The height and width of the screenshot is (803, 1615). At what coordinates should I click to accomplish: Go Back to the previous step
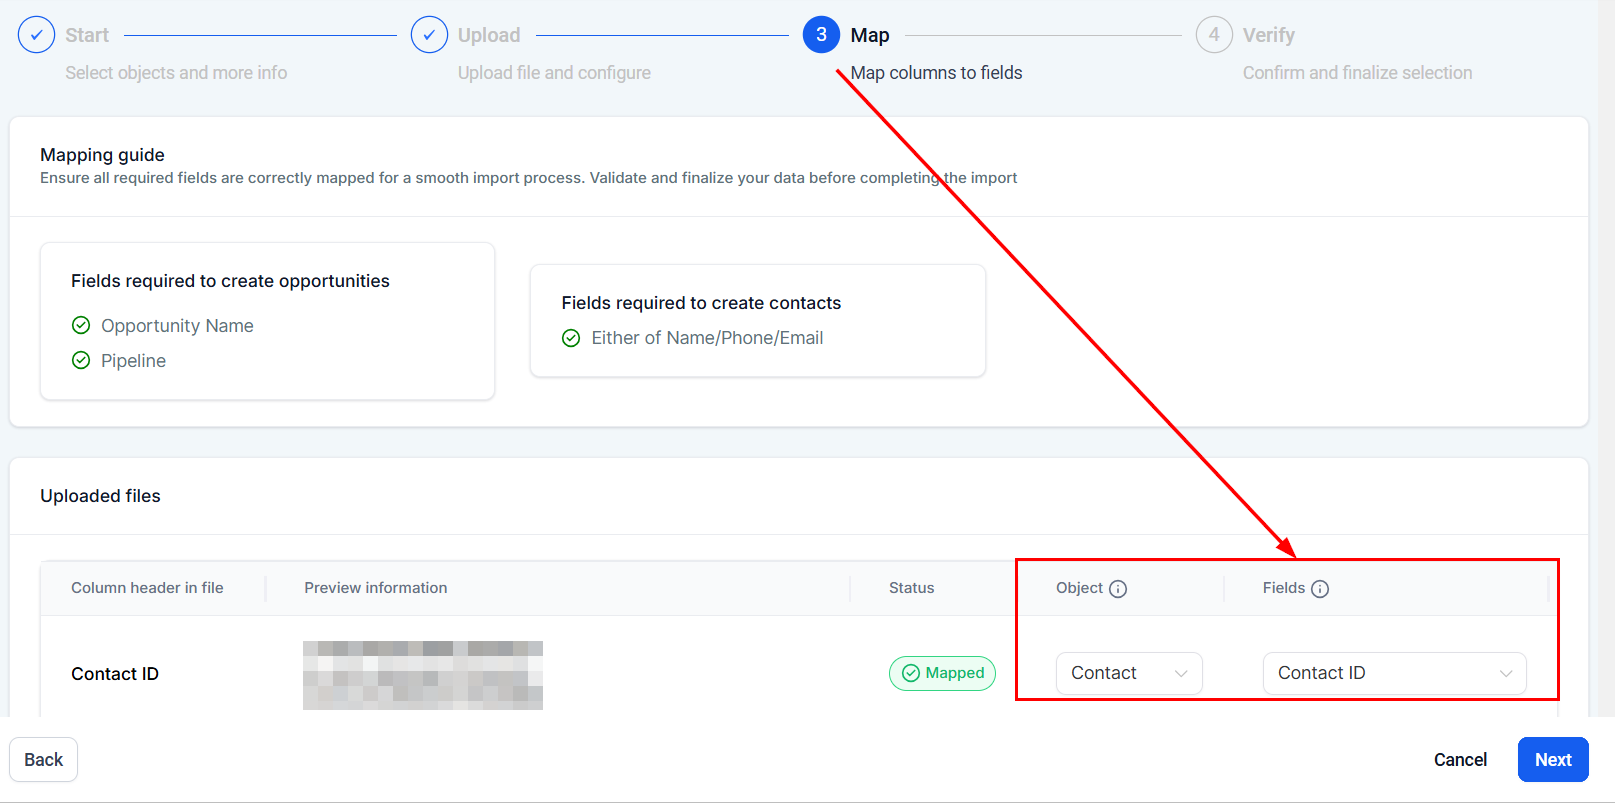(x=43, y=760)
